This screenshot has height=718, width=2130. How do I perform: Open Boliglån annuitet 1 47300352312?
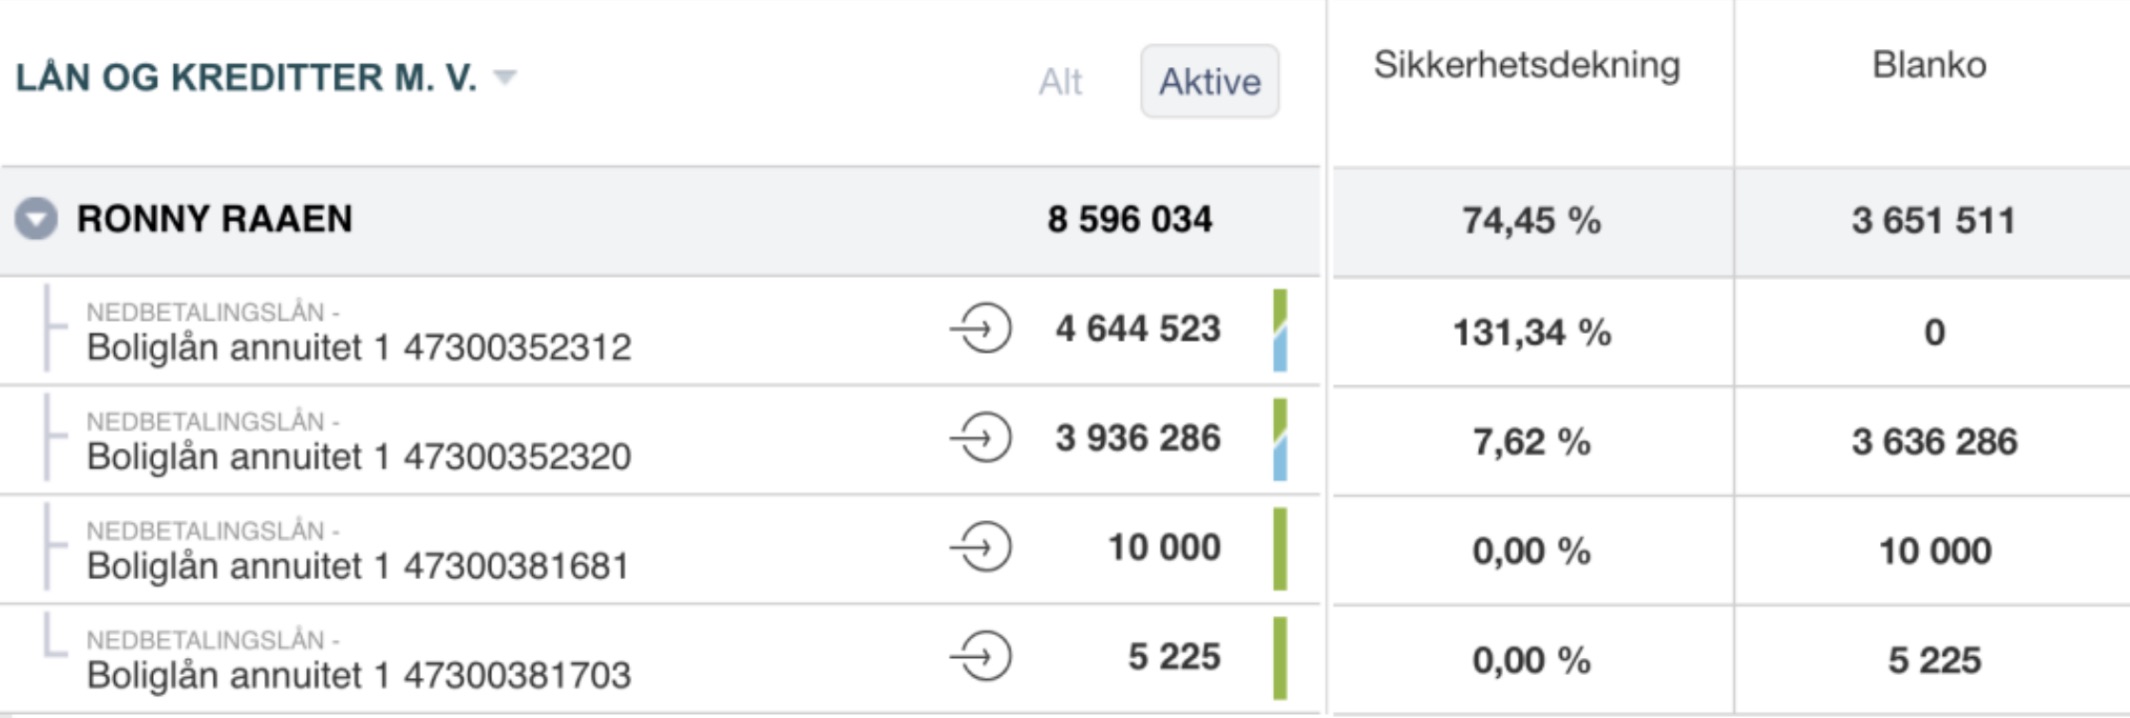pos(359,347)
